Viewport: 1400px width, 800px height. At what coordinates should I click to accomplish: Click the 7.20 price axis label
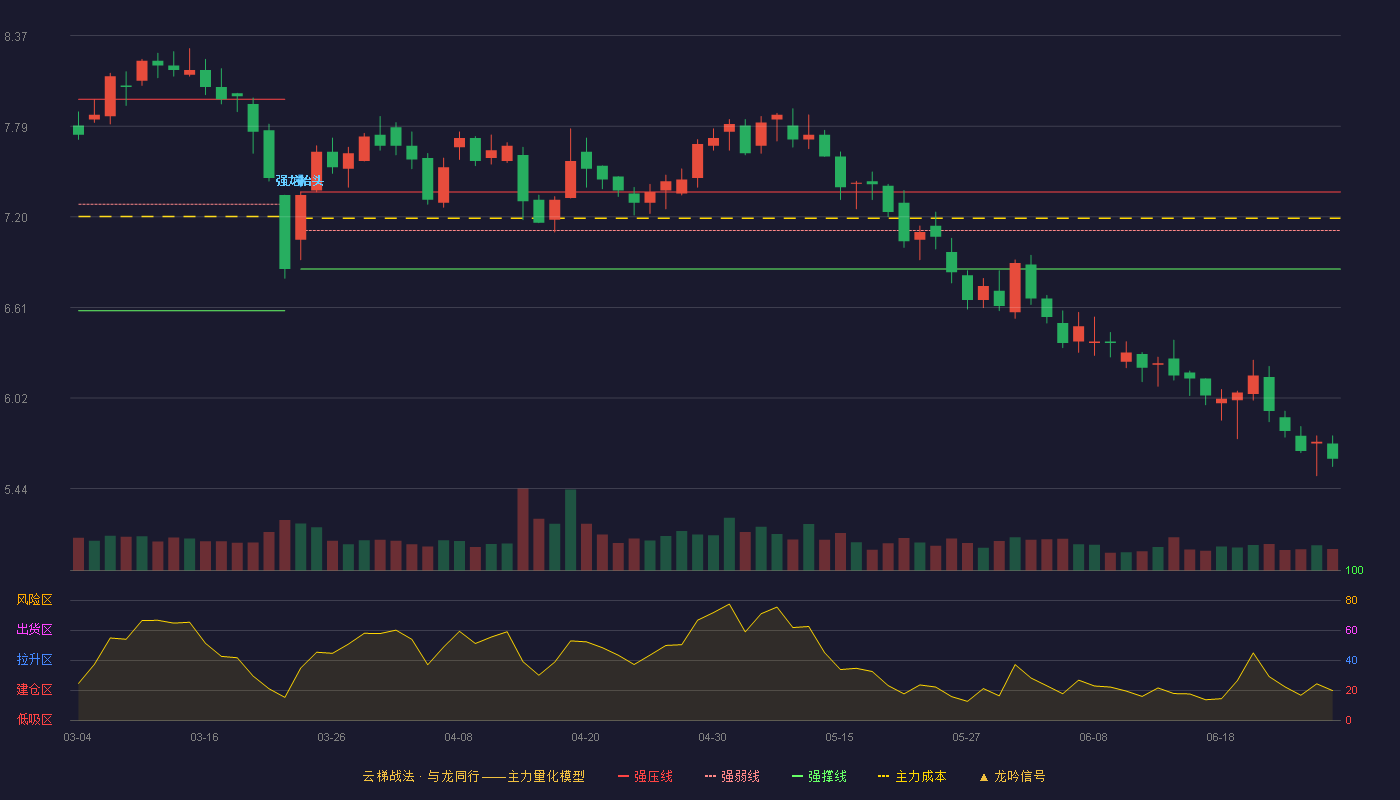[x=15, y=218]
